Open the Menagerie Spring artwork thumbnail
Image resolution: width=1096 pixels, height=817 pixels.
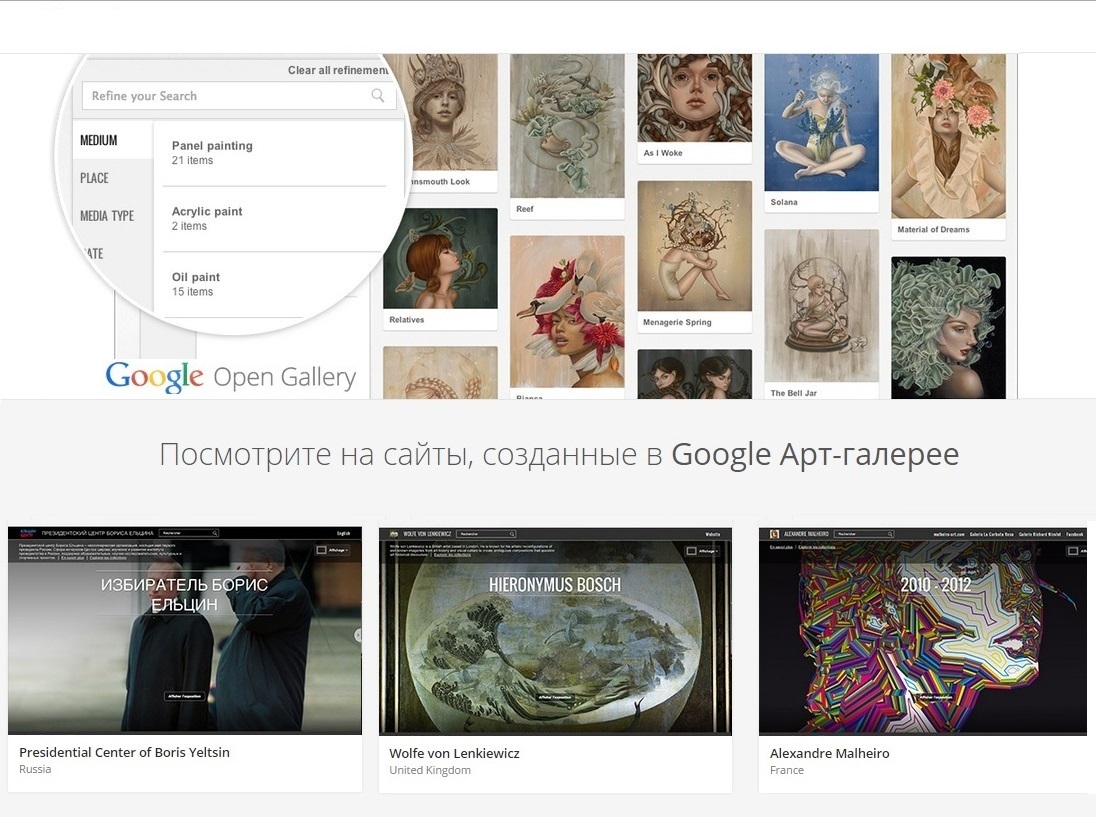(695, 246)
